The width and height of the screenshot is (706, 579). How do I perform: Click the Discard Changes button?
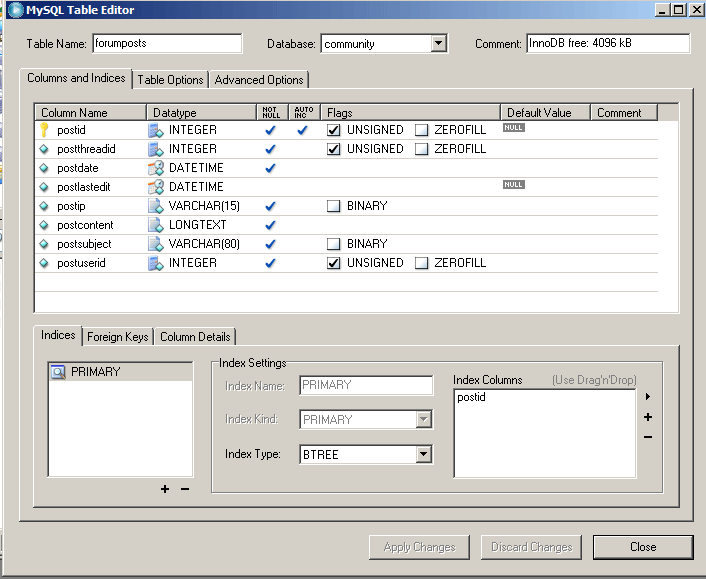pyautogui.click(x=531, y=547)
